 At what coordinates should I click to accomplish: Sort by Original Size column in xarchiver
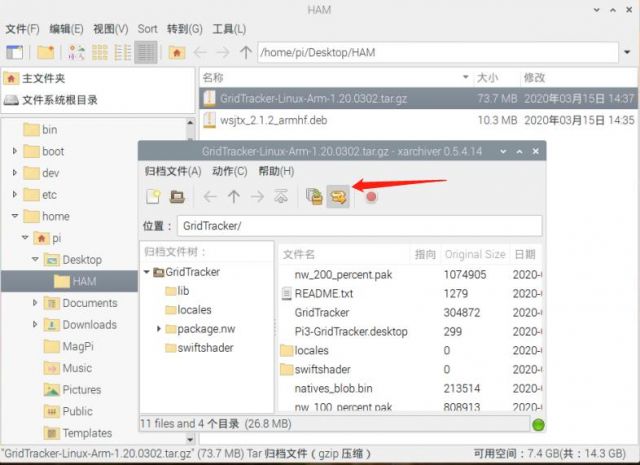(x=475, y=254)
